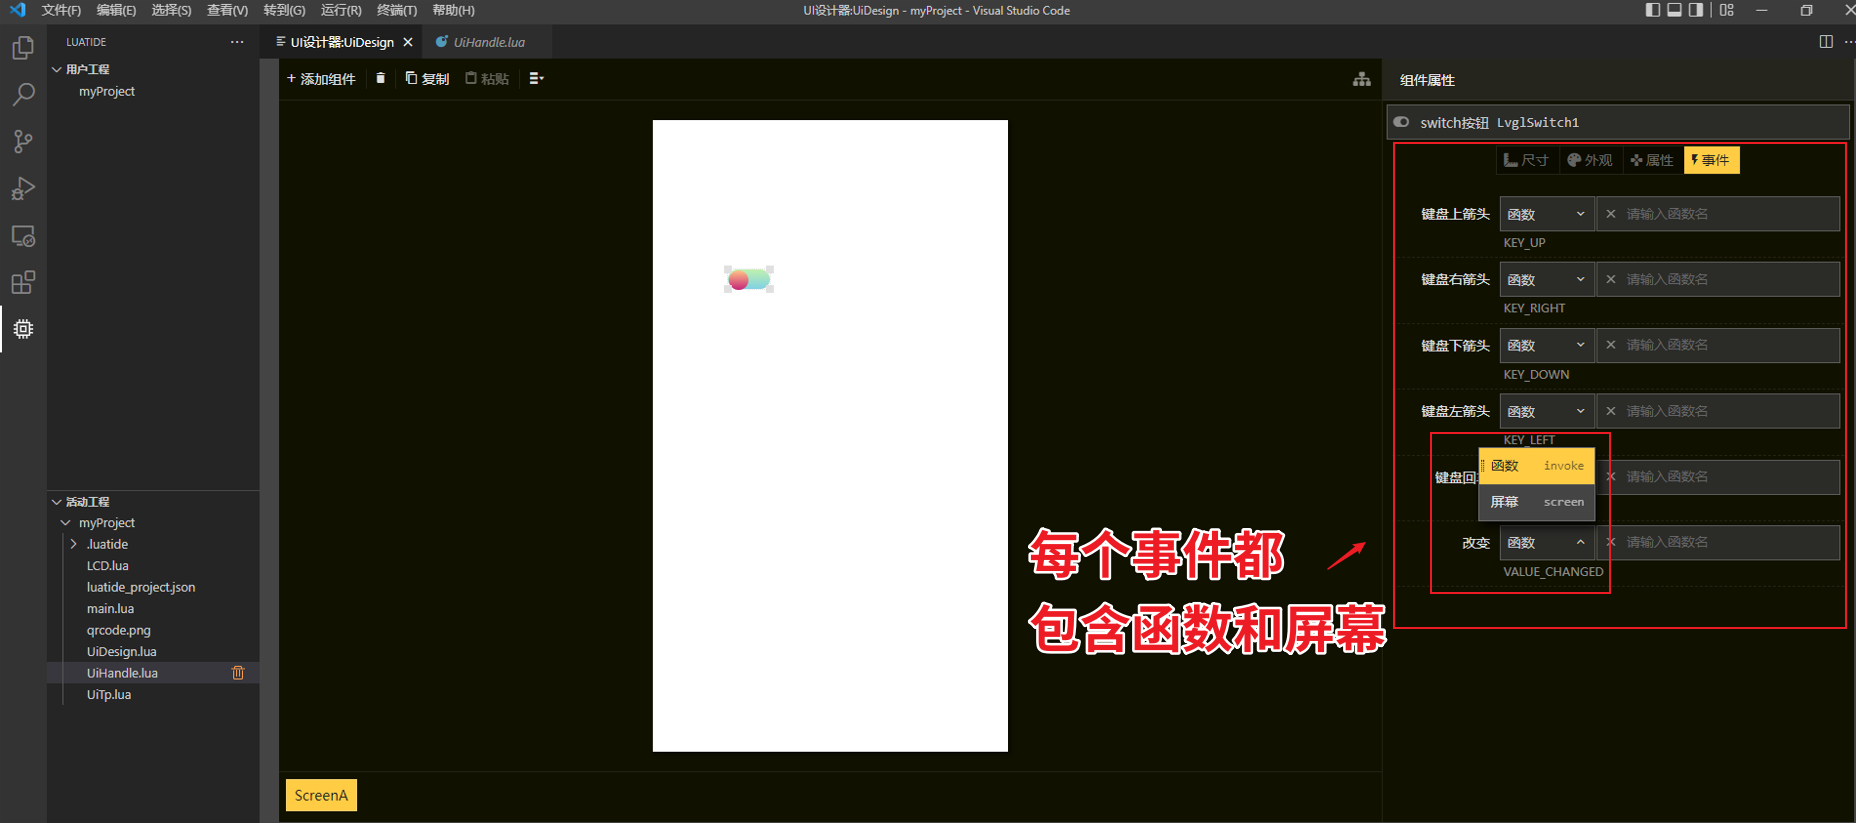Open the 文件(F) menu

click(61, 10)
